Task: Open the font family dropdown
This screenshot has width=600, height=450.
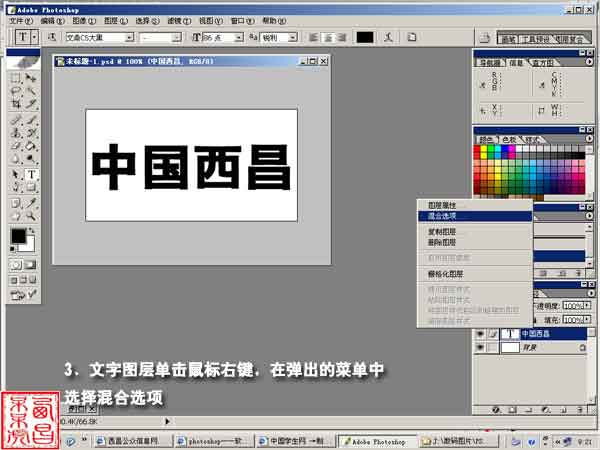Action: pos(130,38)
